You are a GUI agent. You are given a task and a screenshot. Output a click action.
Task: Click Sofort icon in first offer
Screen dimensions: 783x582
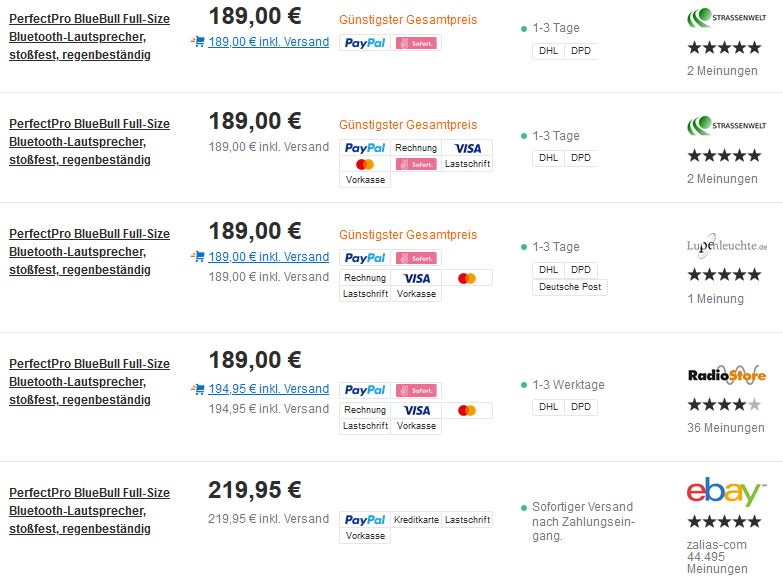pos(416,43)
